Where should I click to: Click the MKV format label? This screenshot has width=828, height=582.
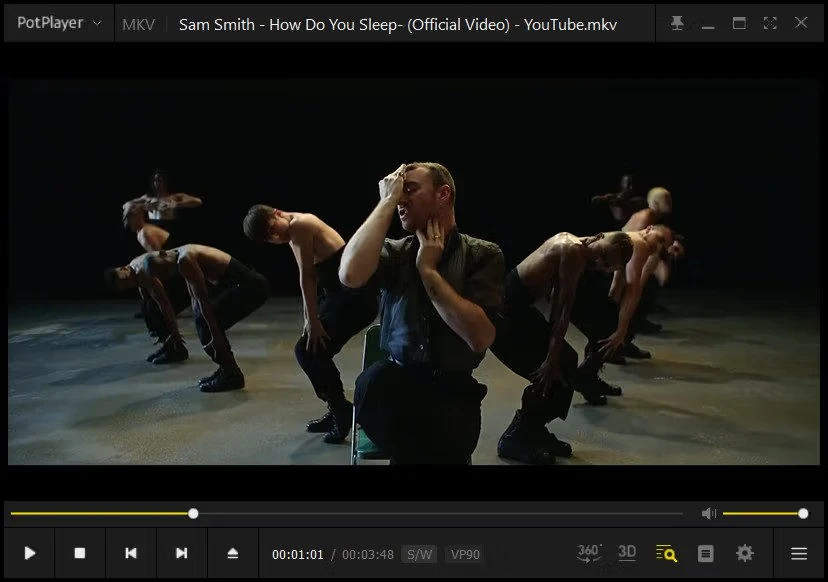click(x=138, y=24)
